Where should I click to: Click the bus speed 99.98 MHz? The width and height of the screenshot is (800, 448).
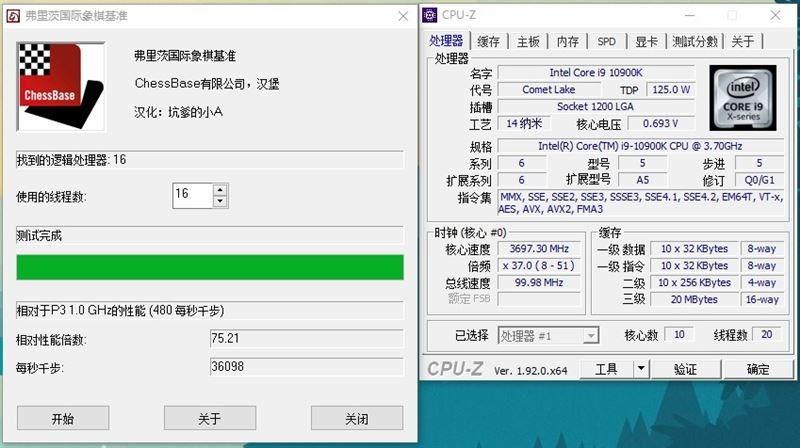pos(539,283)
